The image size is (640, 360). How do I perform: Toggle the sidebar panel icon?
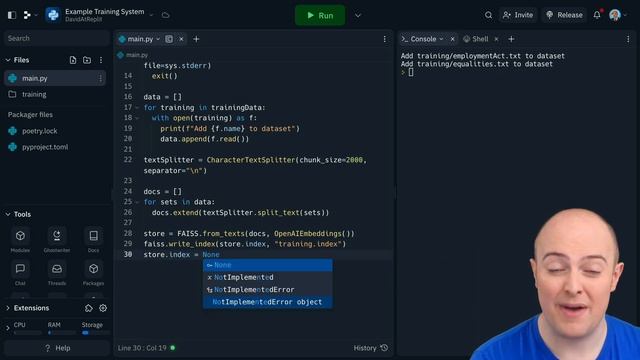coord(12,15)
